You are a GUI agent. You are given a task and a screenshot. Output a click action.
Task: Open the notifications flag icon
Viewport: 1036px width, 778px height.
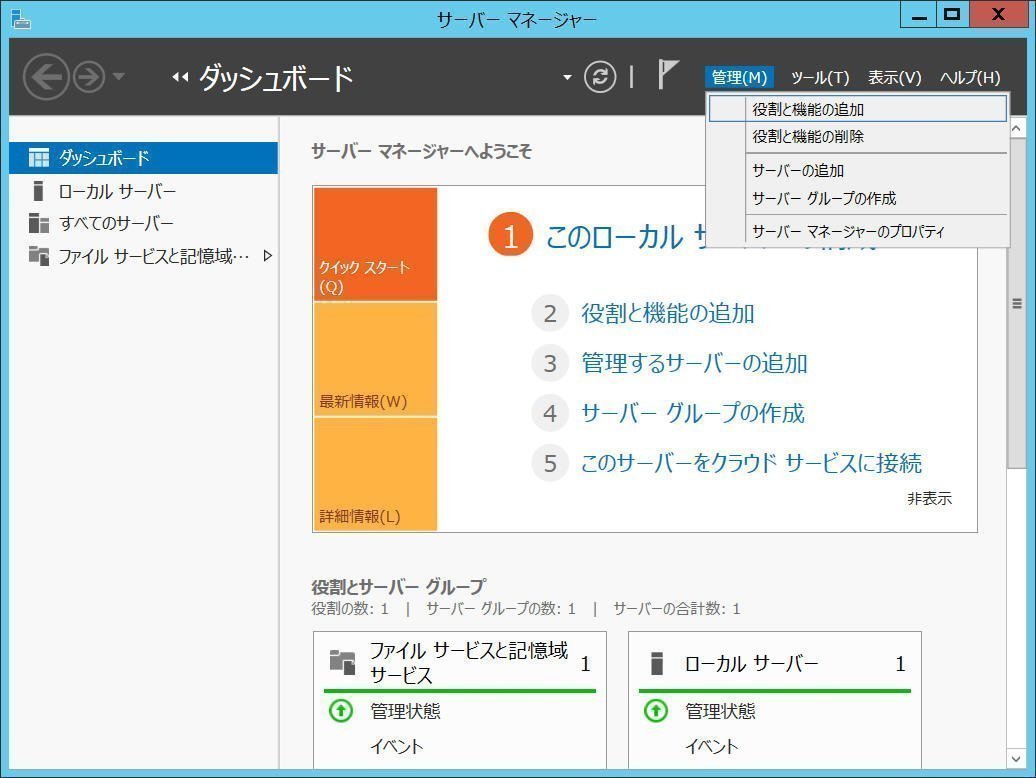point(667,75)
